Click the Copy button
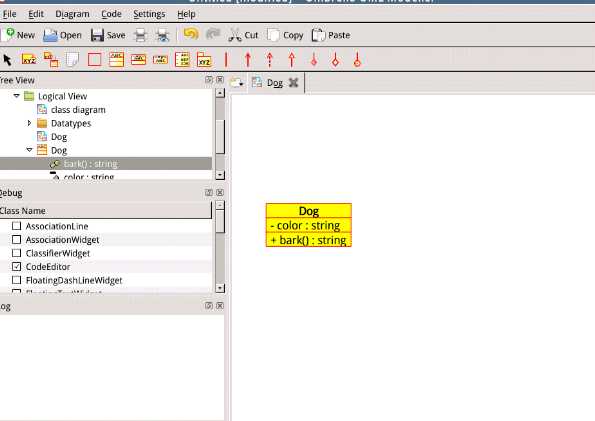595x421 pixels. (285, 35)
